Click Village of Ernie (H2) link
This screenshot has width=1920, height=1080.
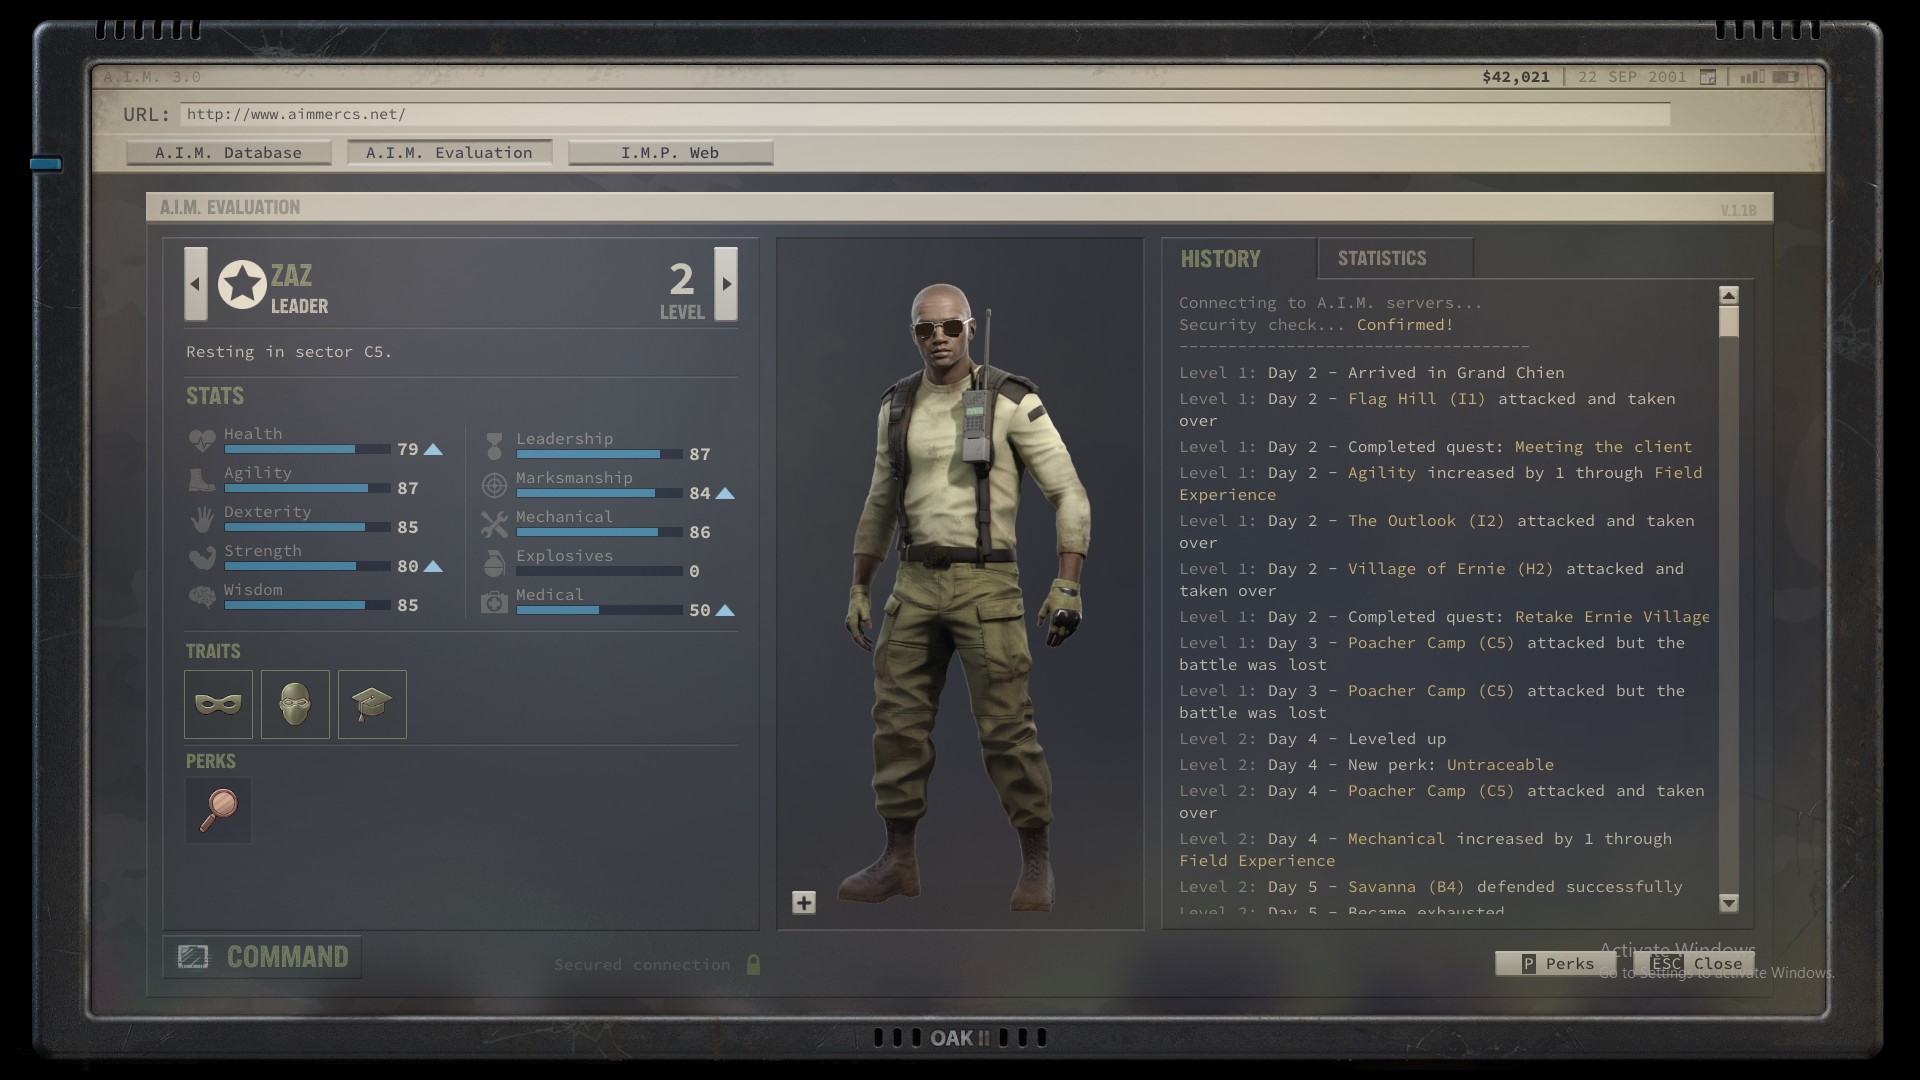(x=1450, y=569)
